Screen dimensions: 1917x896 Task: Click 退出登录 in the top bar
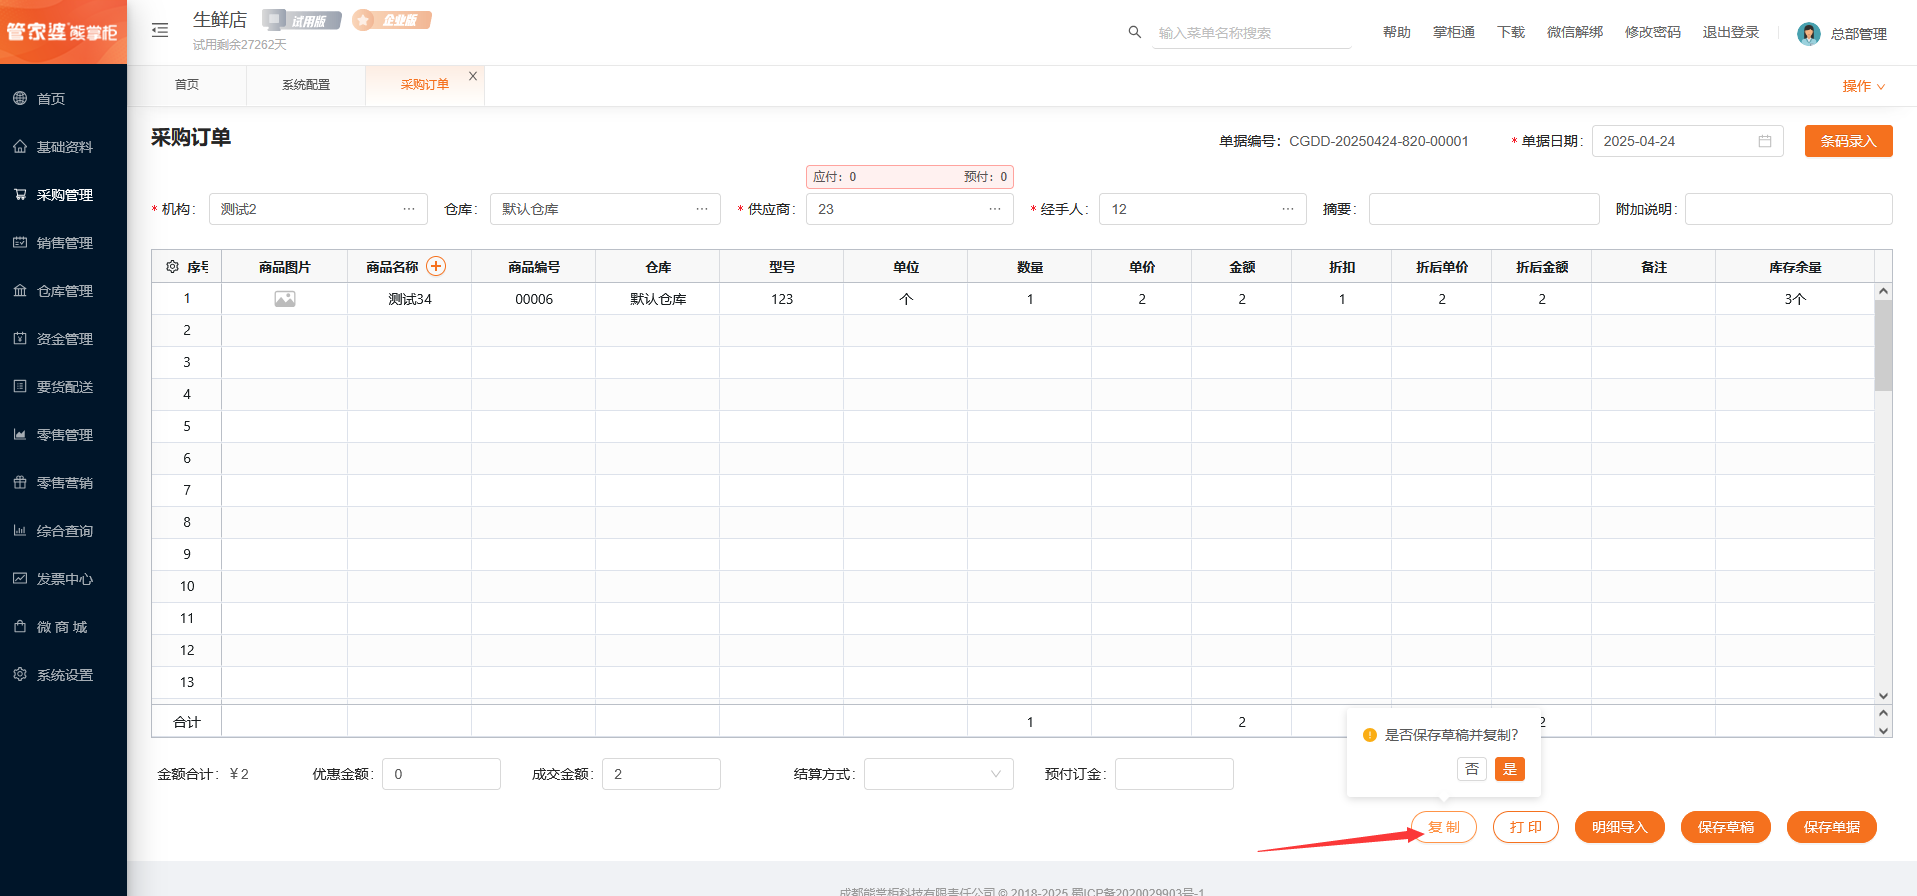[x=1731, y=32]
